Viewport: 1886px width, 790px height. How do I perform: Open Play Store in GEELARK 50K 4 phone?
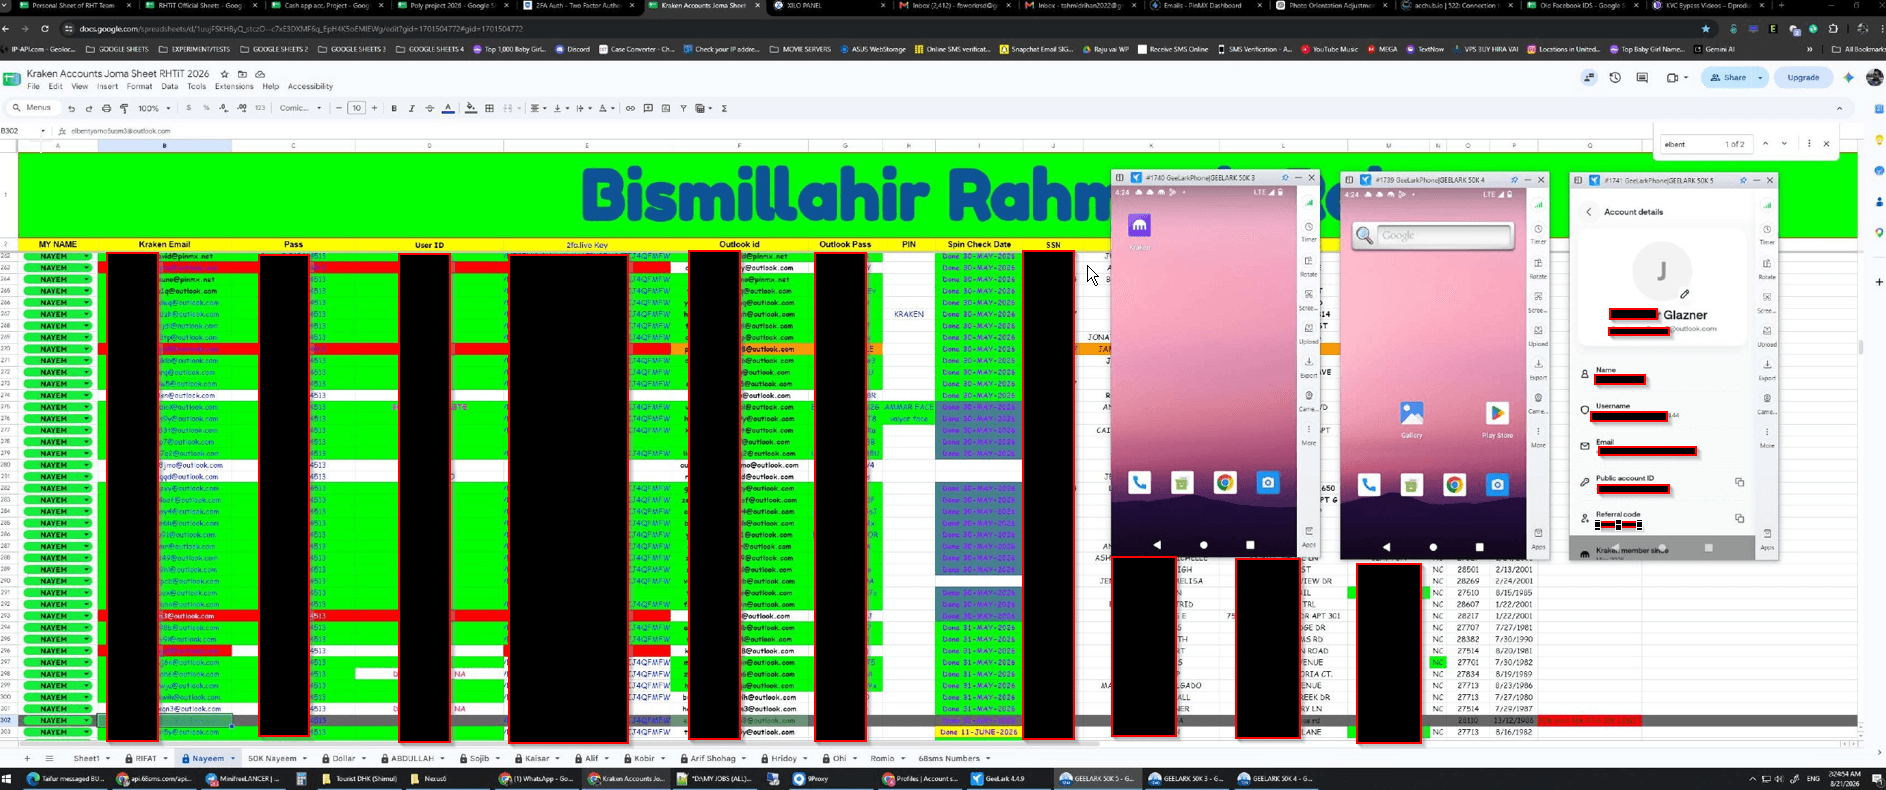point(1497,418)
